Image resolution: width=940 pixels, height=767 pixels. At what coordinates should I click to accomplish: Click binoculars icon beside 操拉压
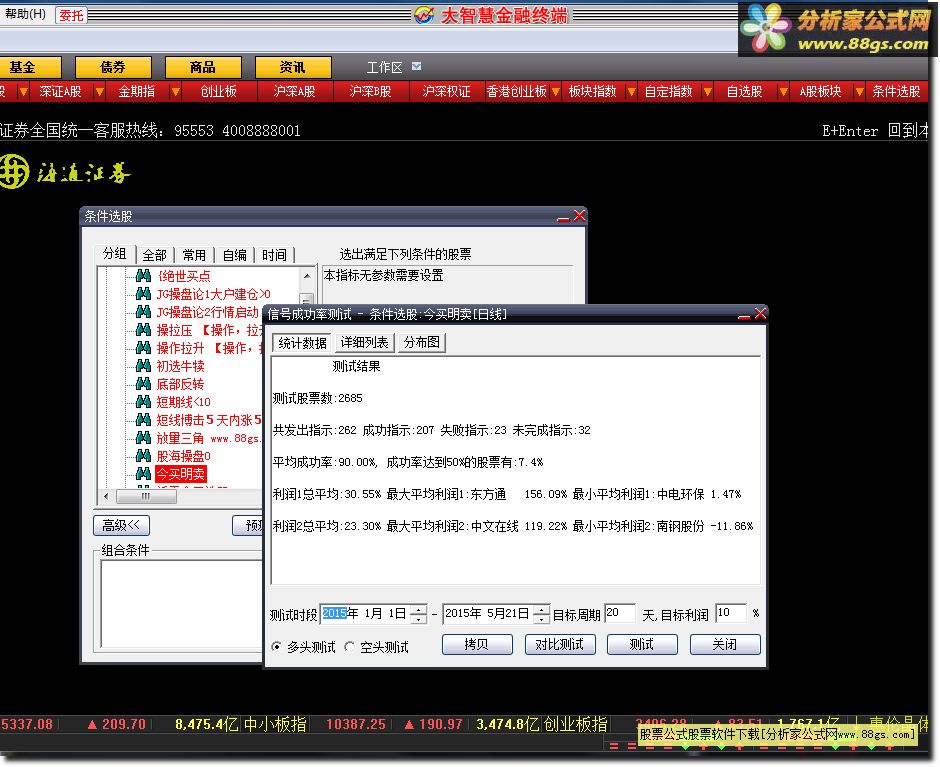tap(143, 330)
